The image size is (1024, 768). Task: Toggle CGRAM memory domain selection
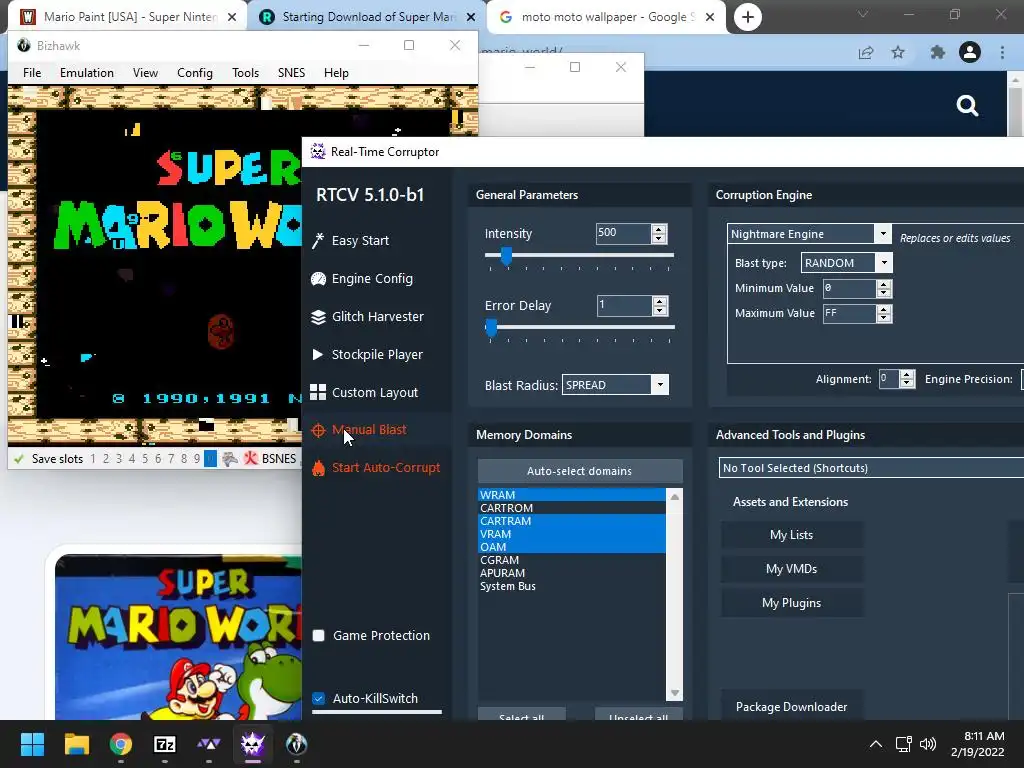click(x=571, y=560)
